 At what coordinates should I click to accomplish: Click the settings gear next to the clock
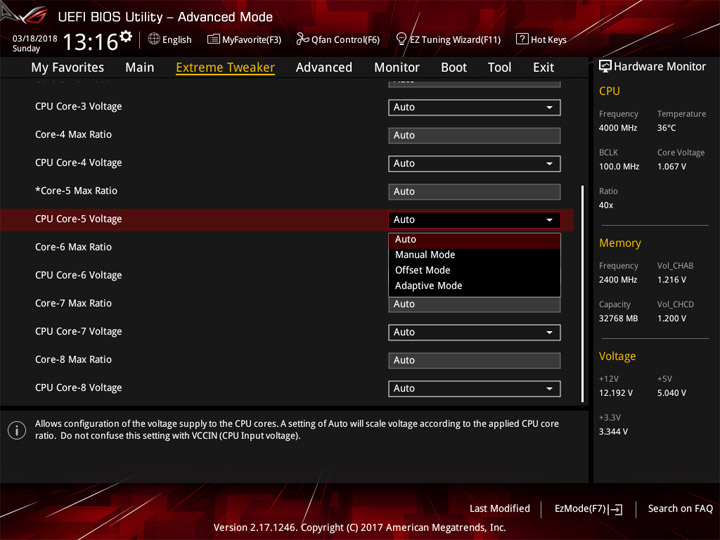pyautogui.click(x=126, y=37)
